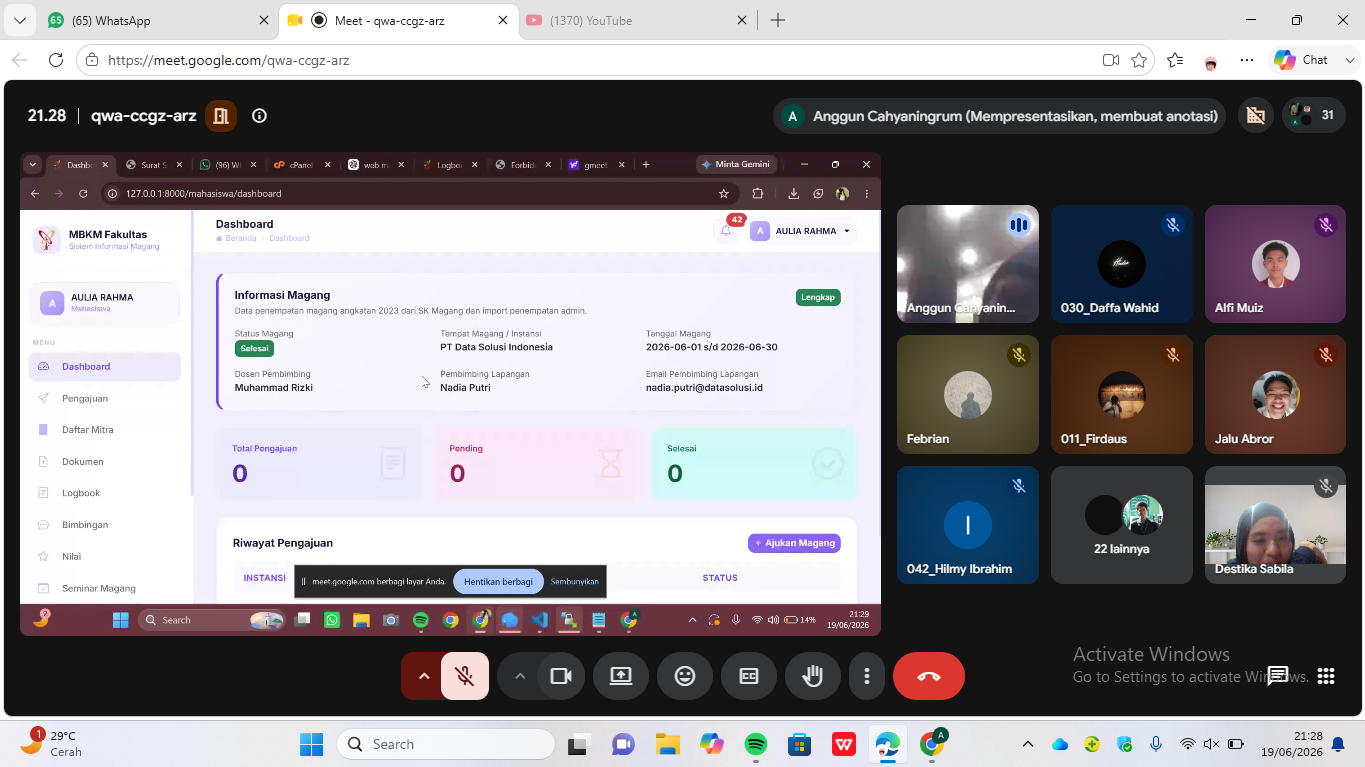
Task: Open the participants list showing 31
Action: pyautogui.click(x=1312, y=115)
